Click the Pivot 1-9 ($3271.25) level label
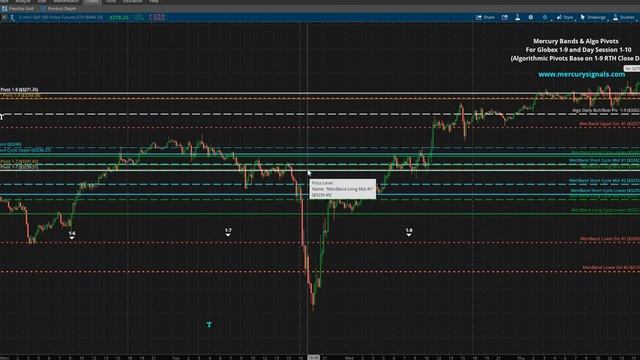The width and height of the screenshot is (640, 360). (x=20, y=89)
